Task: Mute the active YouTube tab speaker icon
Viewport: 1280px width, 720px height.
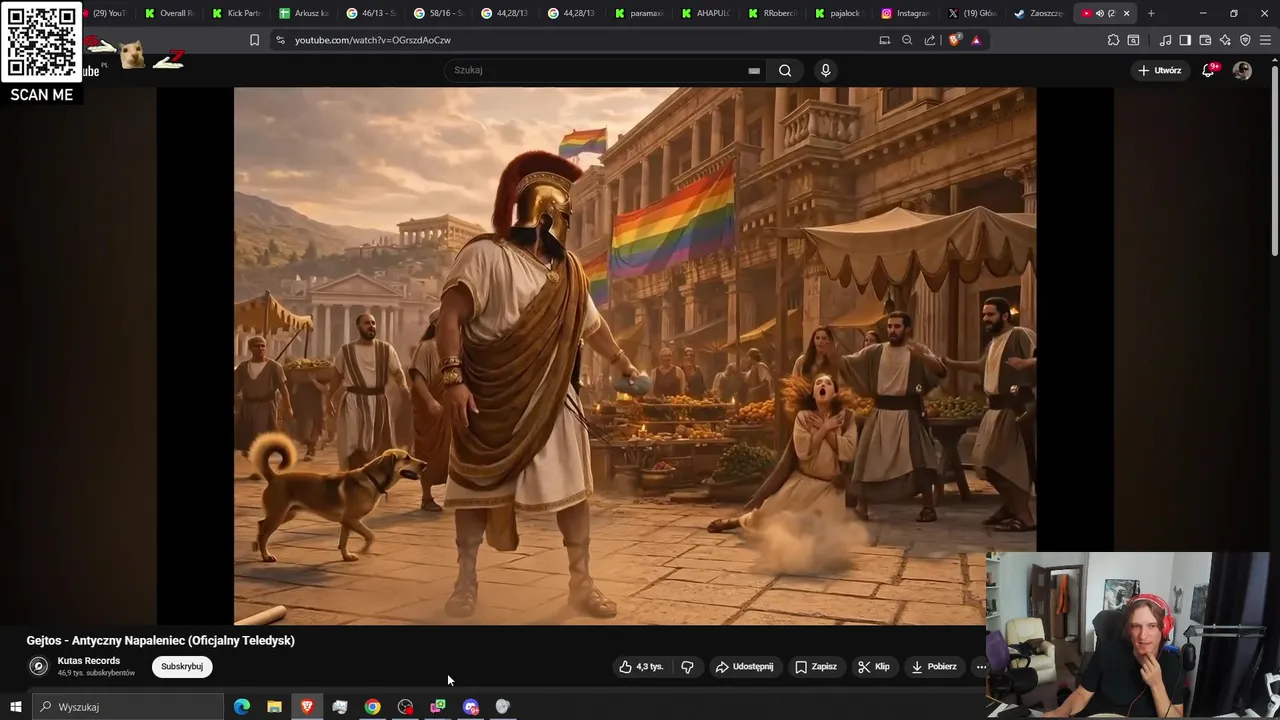Action: pyautogui.click(x=1099, y=13)
